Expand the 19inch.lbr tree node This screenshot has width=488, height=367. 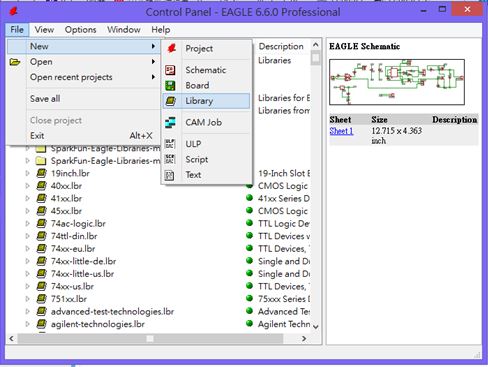(27, 173)
